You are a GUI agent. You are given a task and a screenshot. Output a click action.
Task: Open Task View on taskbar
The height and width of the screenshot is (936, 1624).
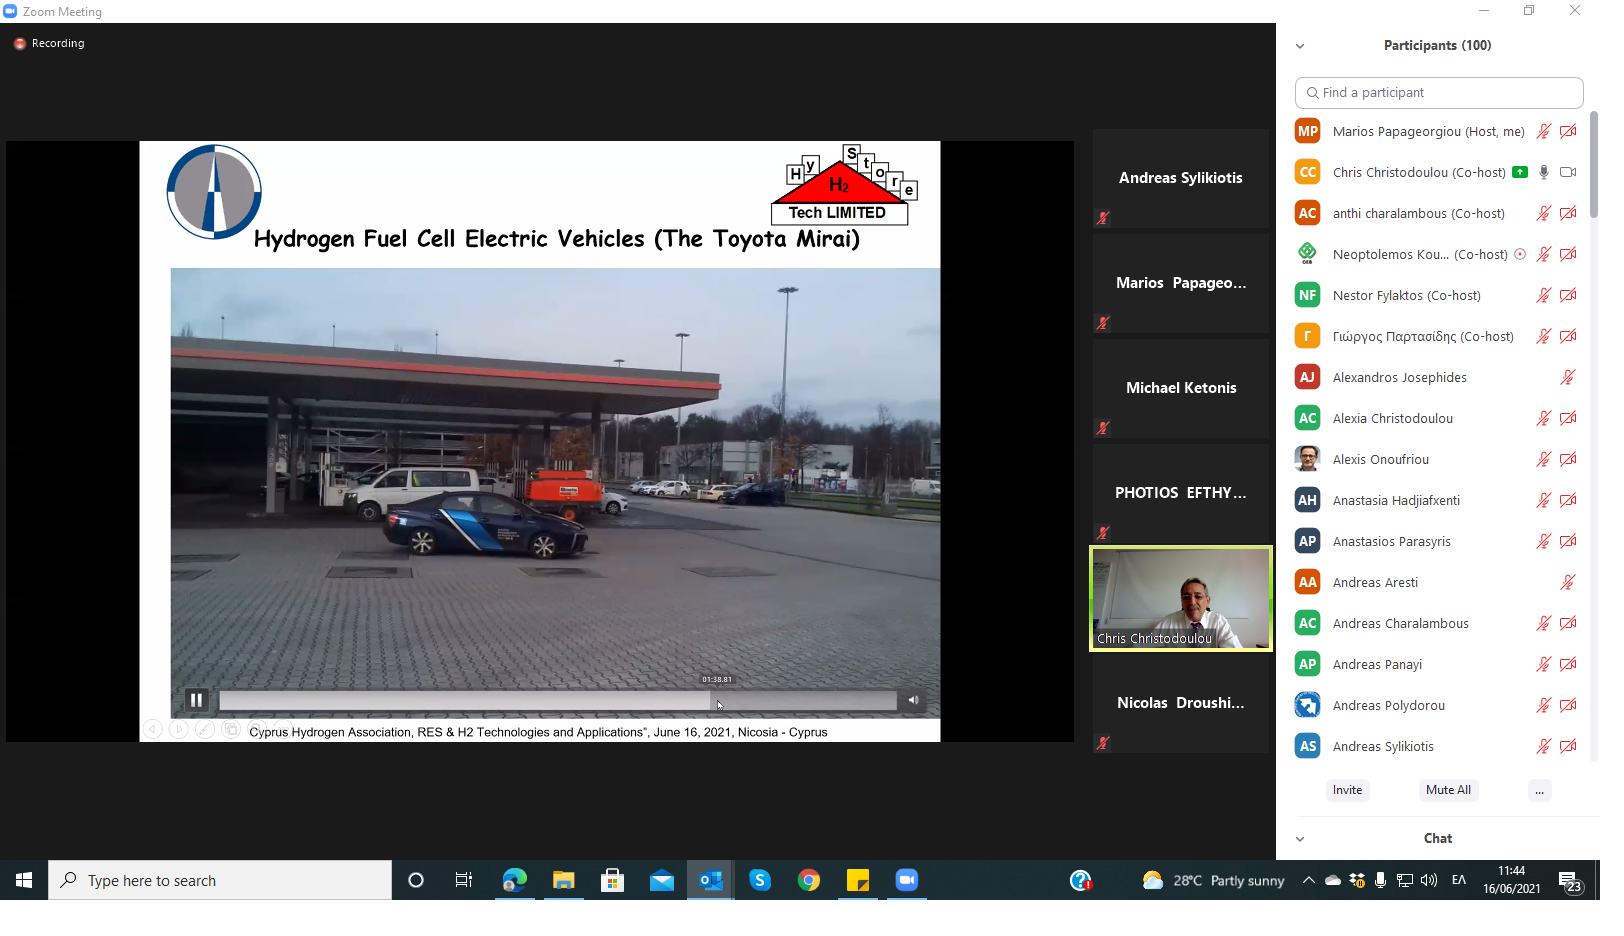click(x=464, y=880)
